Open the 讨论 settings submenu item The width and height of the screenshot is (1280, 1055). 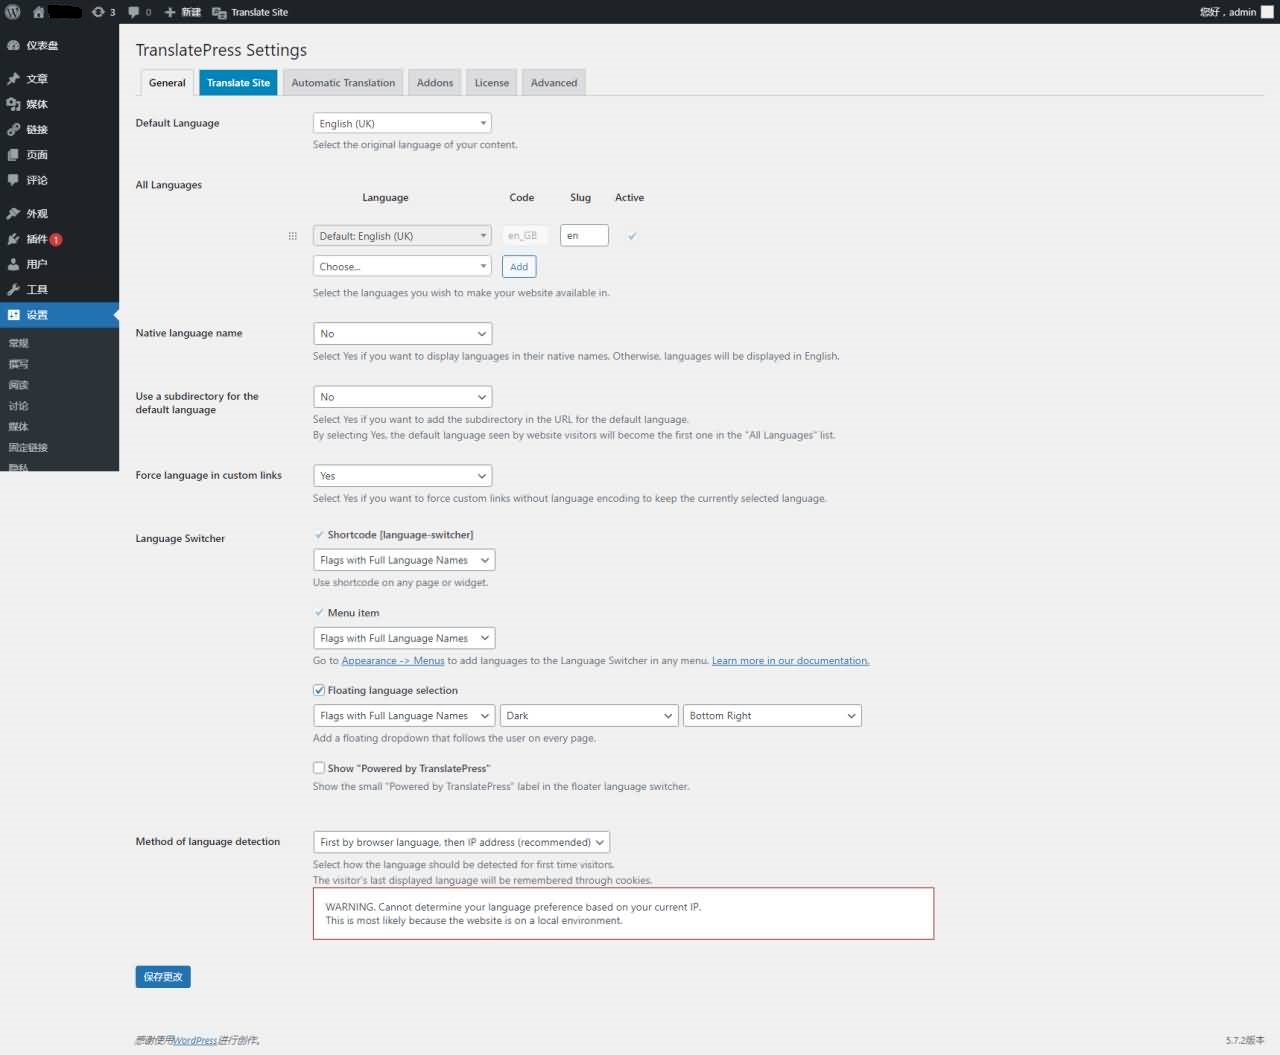click(x=19, y=406)
